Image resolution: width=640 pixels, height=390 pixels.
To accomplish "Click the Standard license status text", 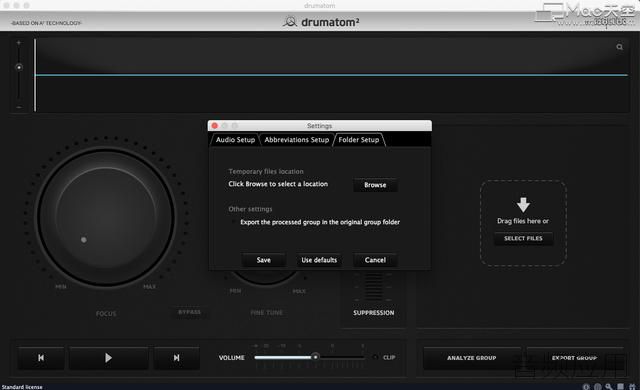I will tap(22, 387).
